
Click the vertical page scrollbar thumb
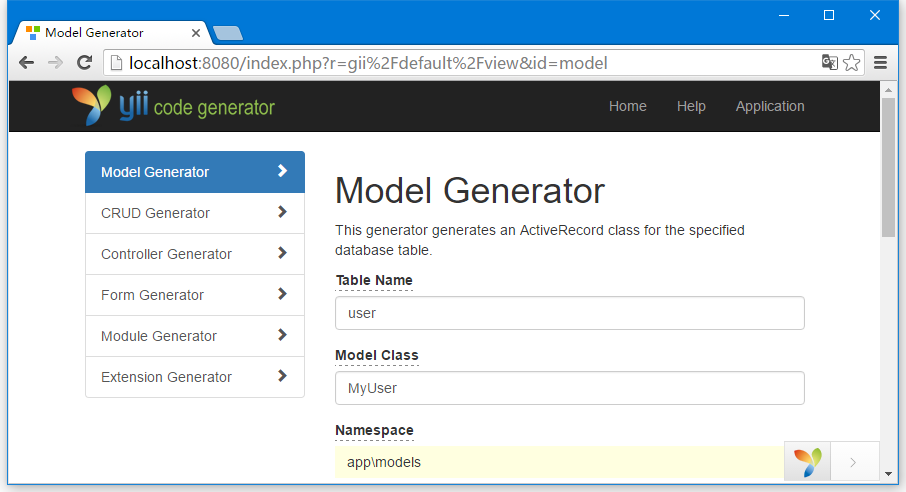[x=888, y=168]
